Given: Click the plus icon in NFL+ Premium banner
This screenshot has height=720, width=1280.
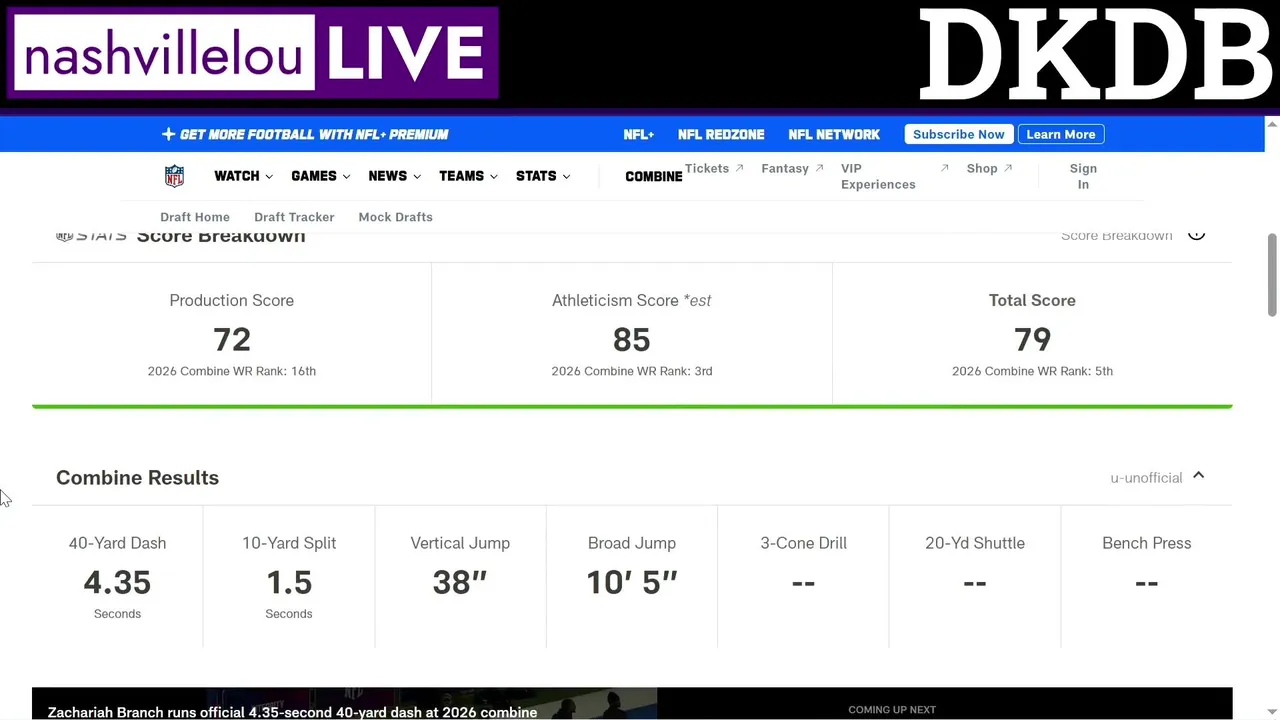Looking at the screenshot, I should 168,134.
